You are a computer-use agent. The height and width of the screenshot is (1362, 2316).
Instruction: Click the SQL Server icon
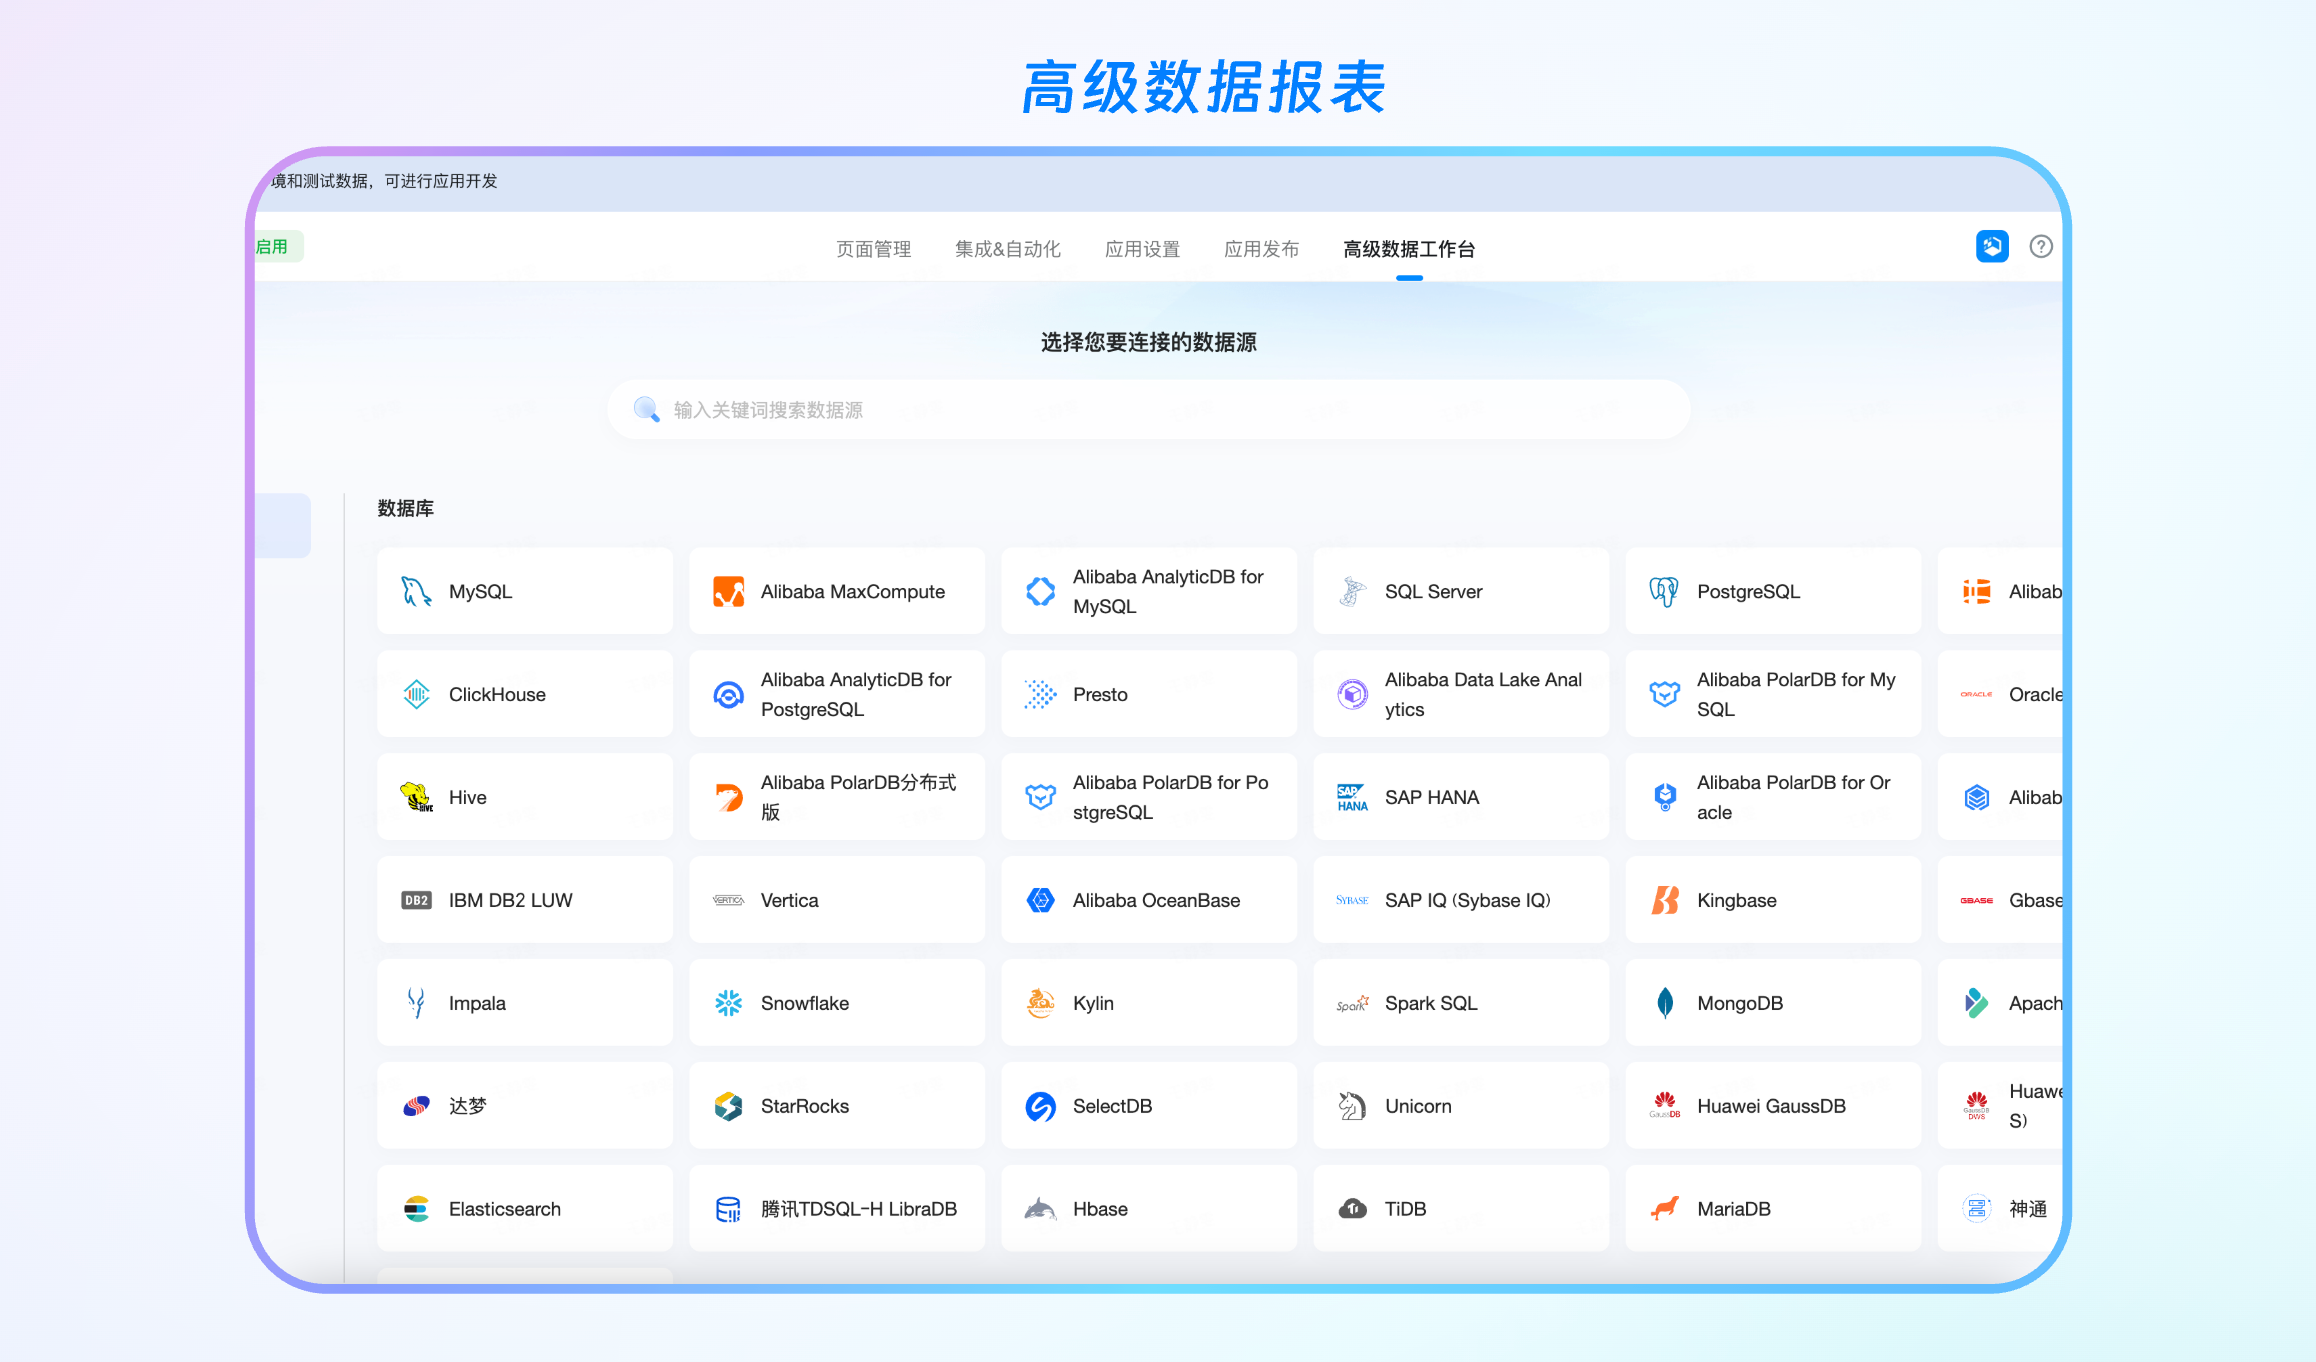click(1352, 591)
